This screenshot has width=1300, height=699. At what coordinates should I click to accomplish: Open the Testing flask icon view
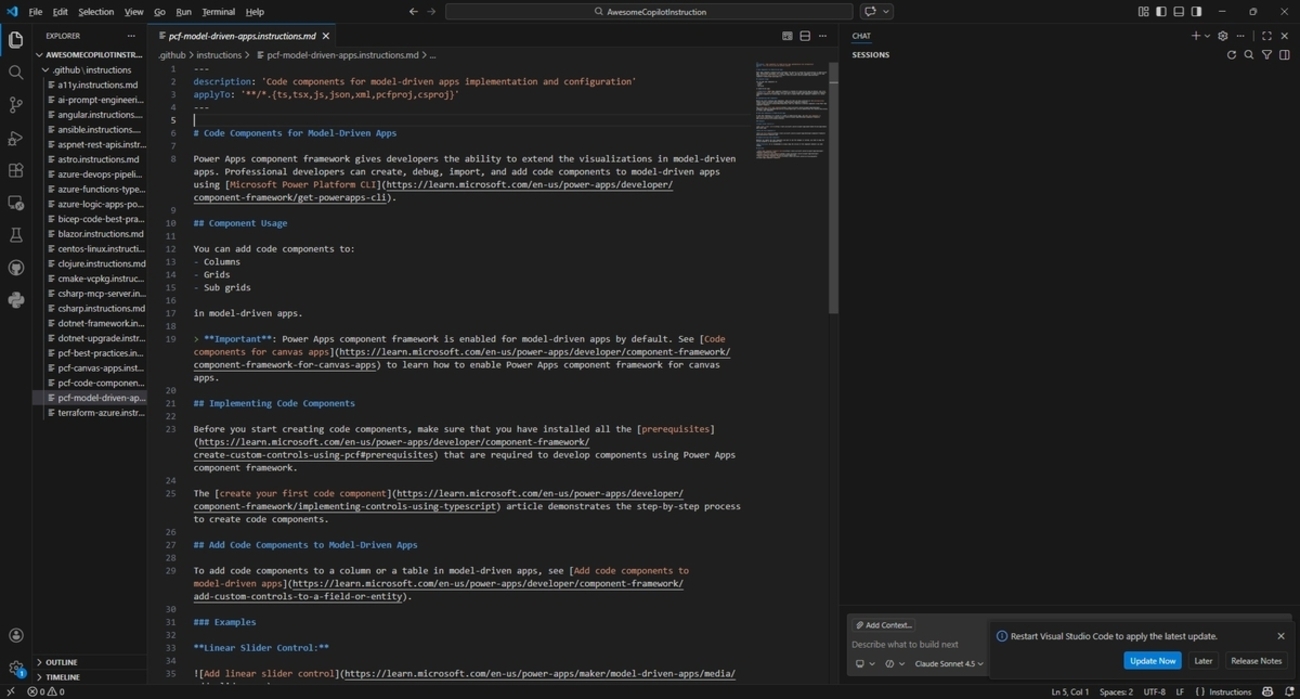16,236
